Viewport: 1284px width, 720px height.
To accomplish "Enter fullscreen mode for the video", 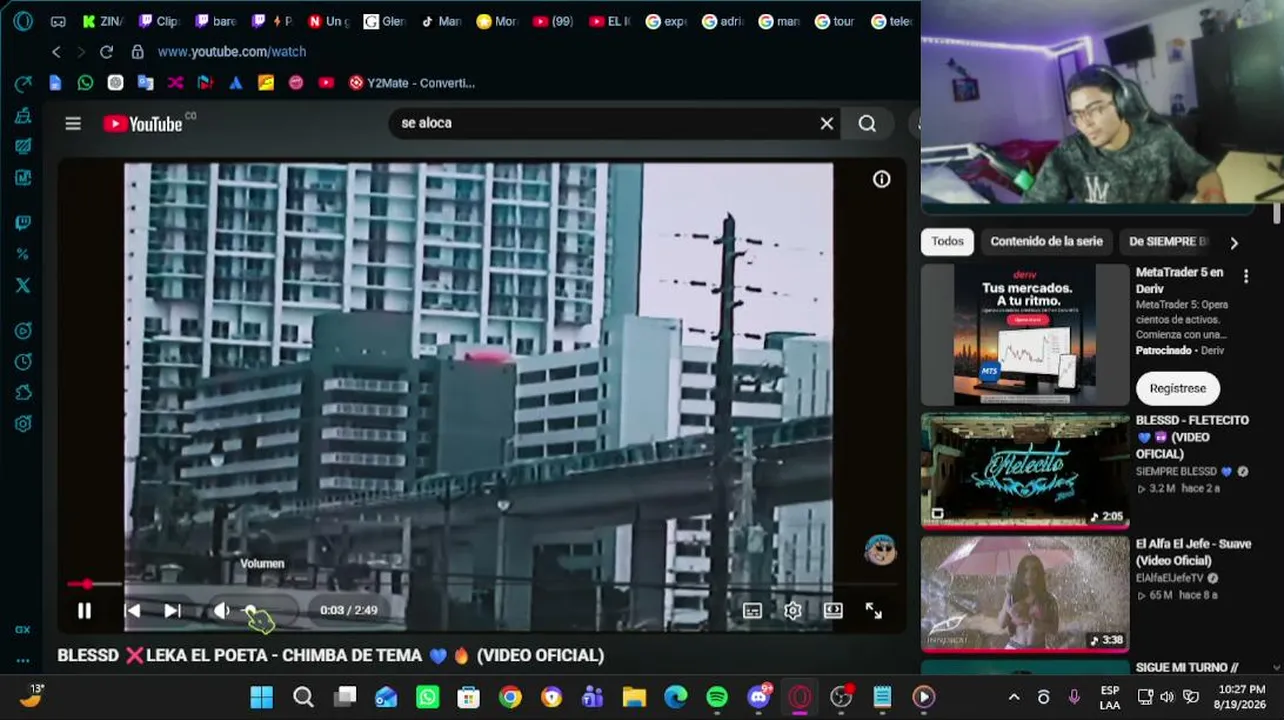I will pyautogui.click(x=873, y=611).
